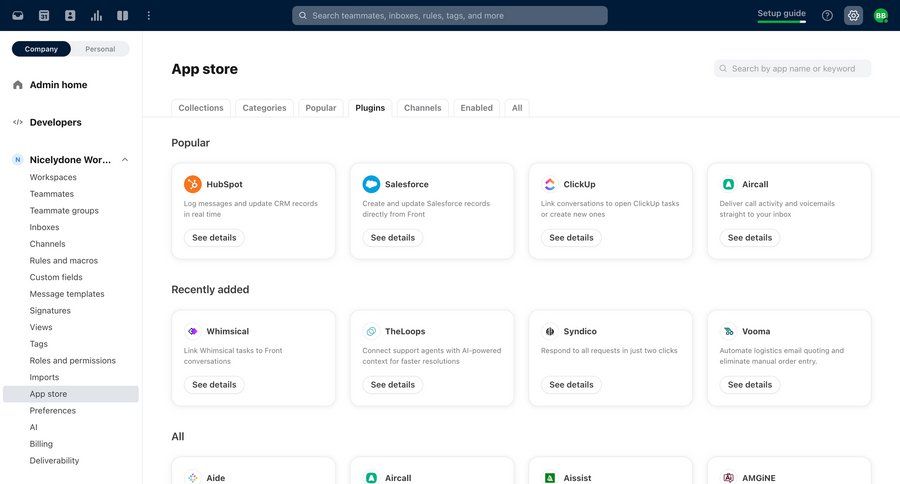The height and width of the screenshot is (484, 900).
Task: Switch to the Channels tab
Action: pos(422,108)
